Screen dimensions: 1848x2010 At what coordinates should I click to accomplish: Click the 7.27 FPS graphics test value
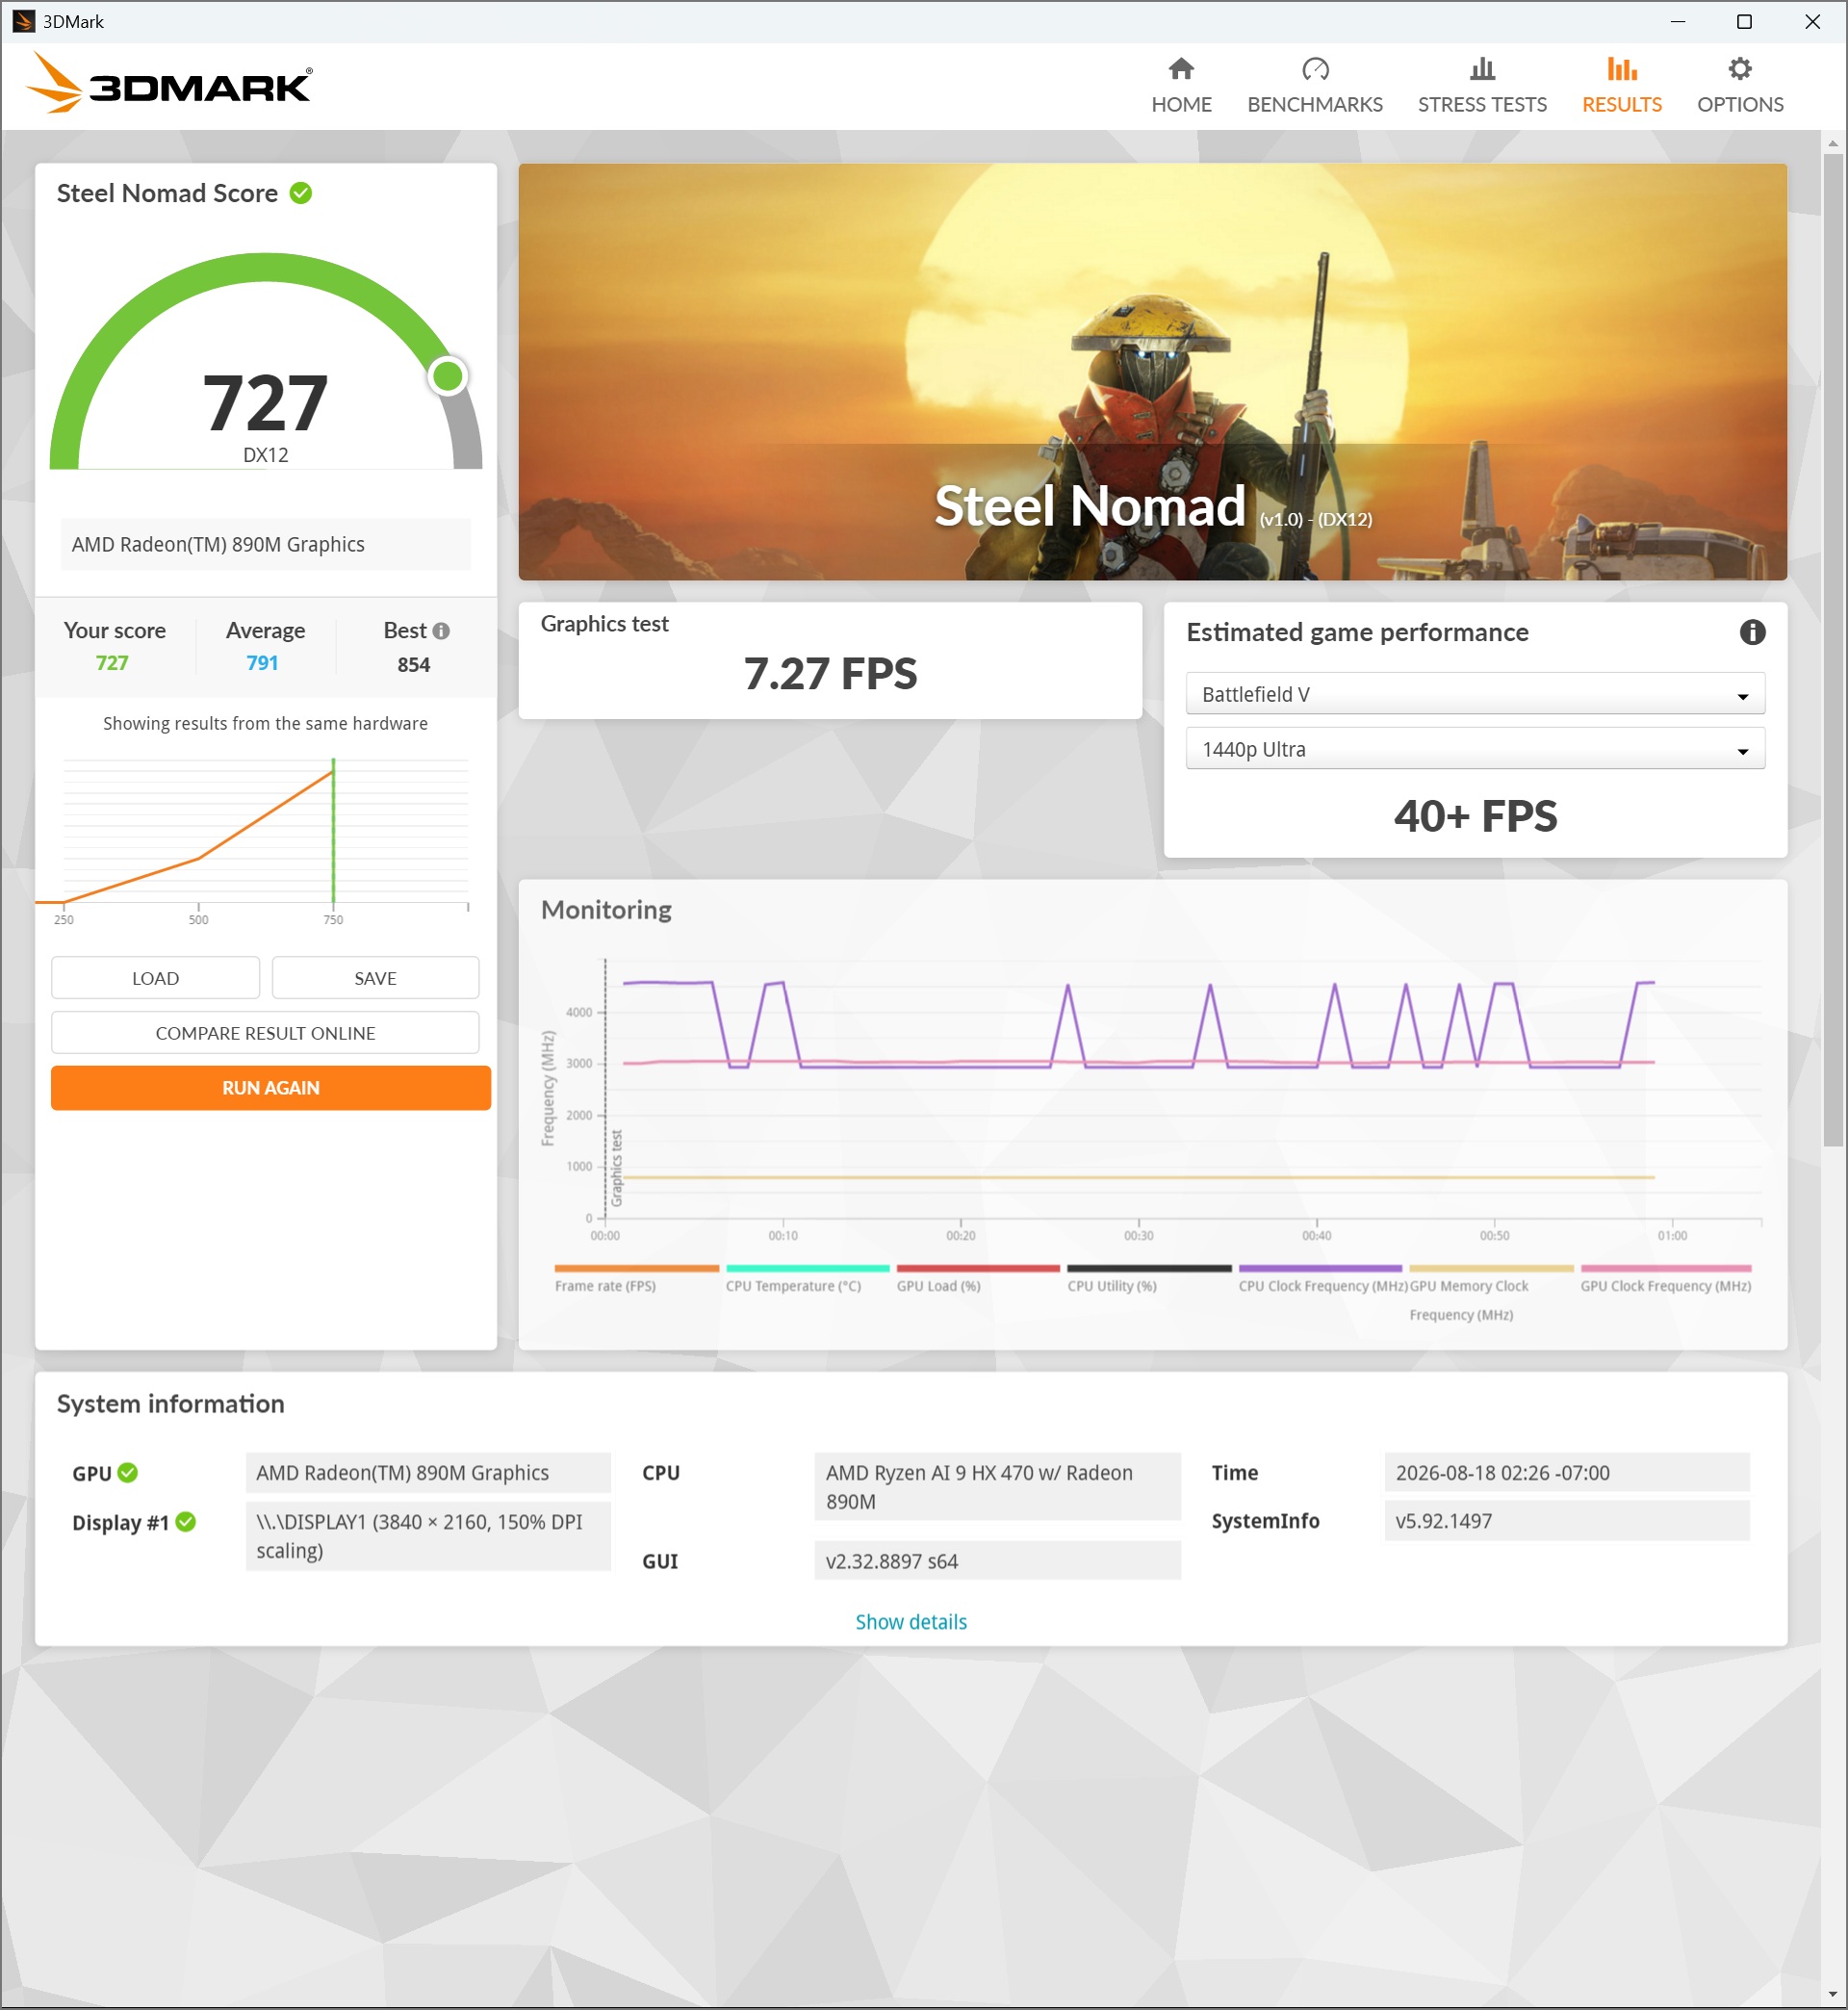pos(830,673)
